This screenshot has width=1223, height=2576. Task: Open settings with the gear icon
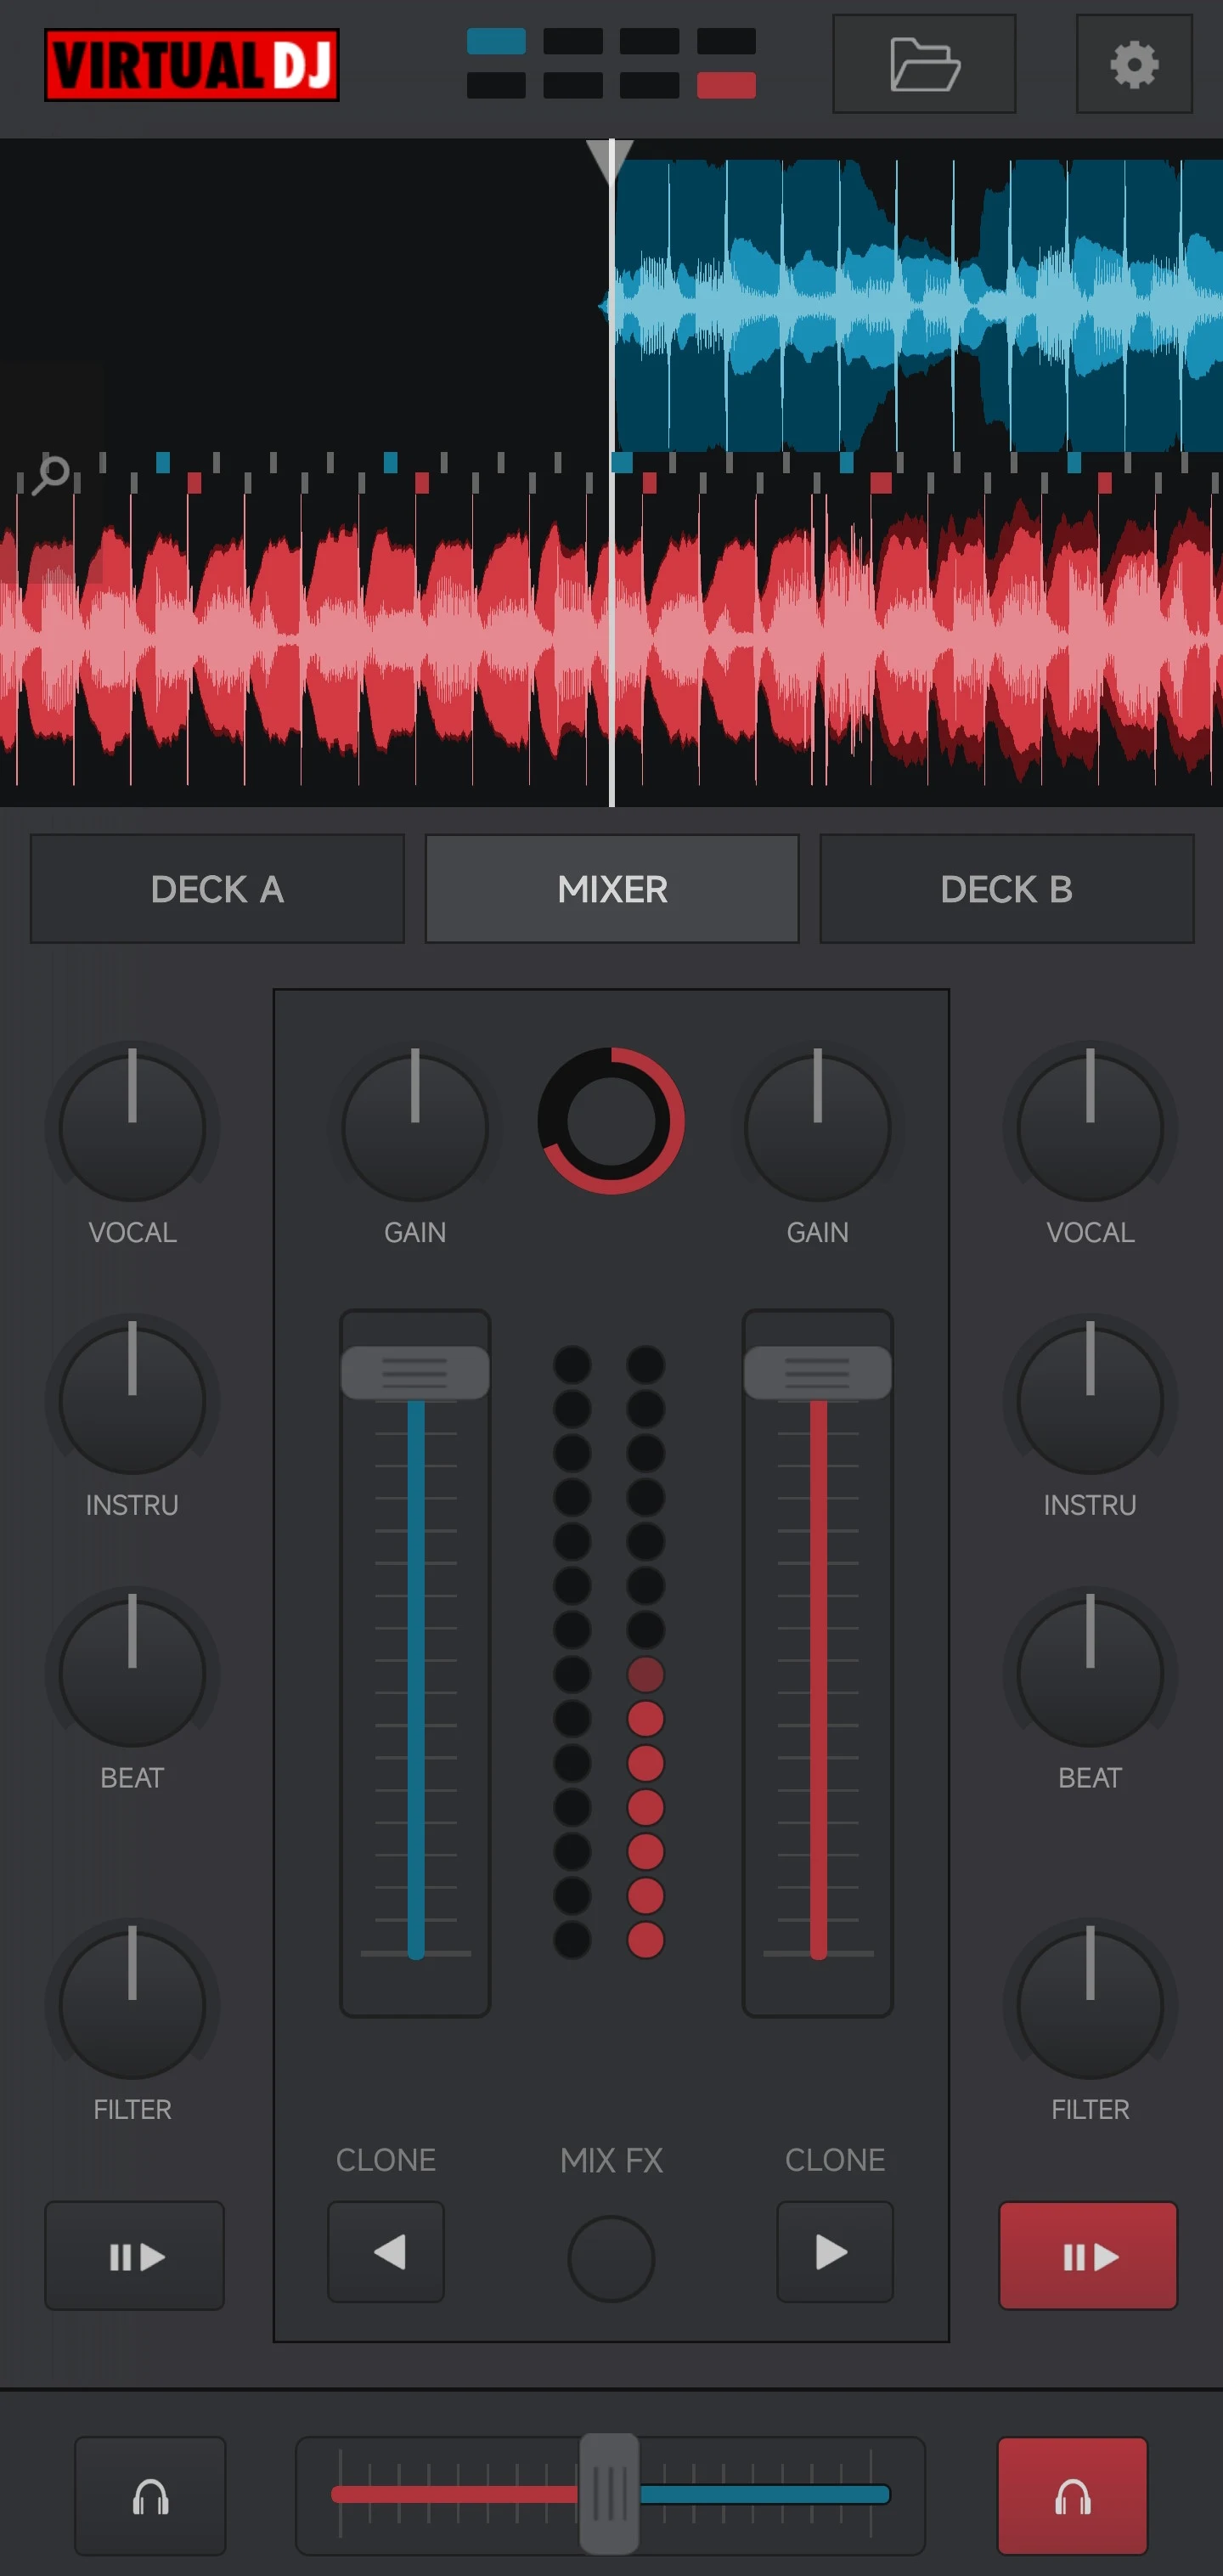click(x=1134, y=64)
